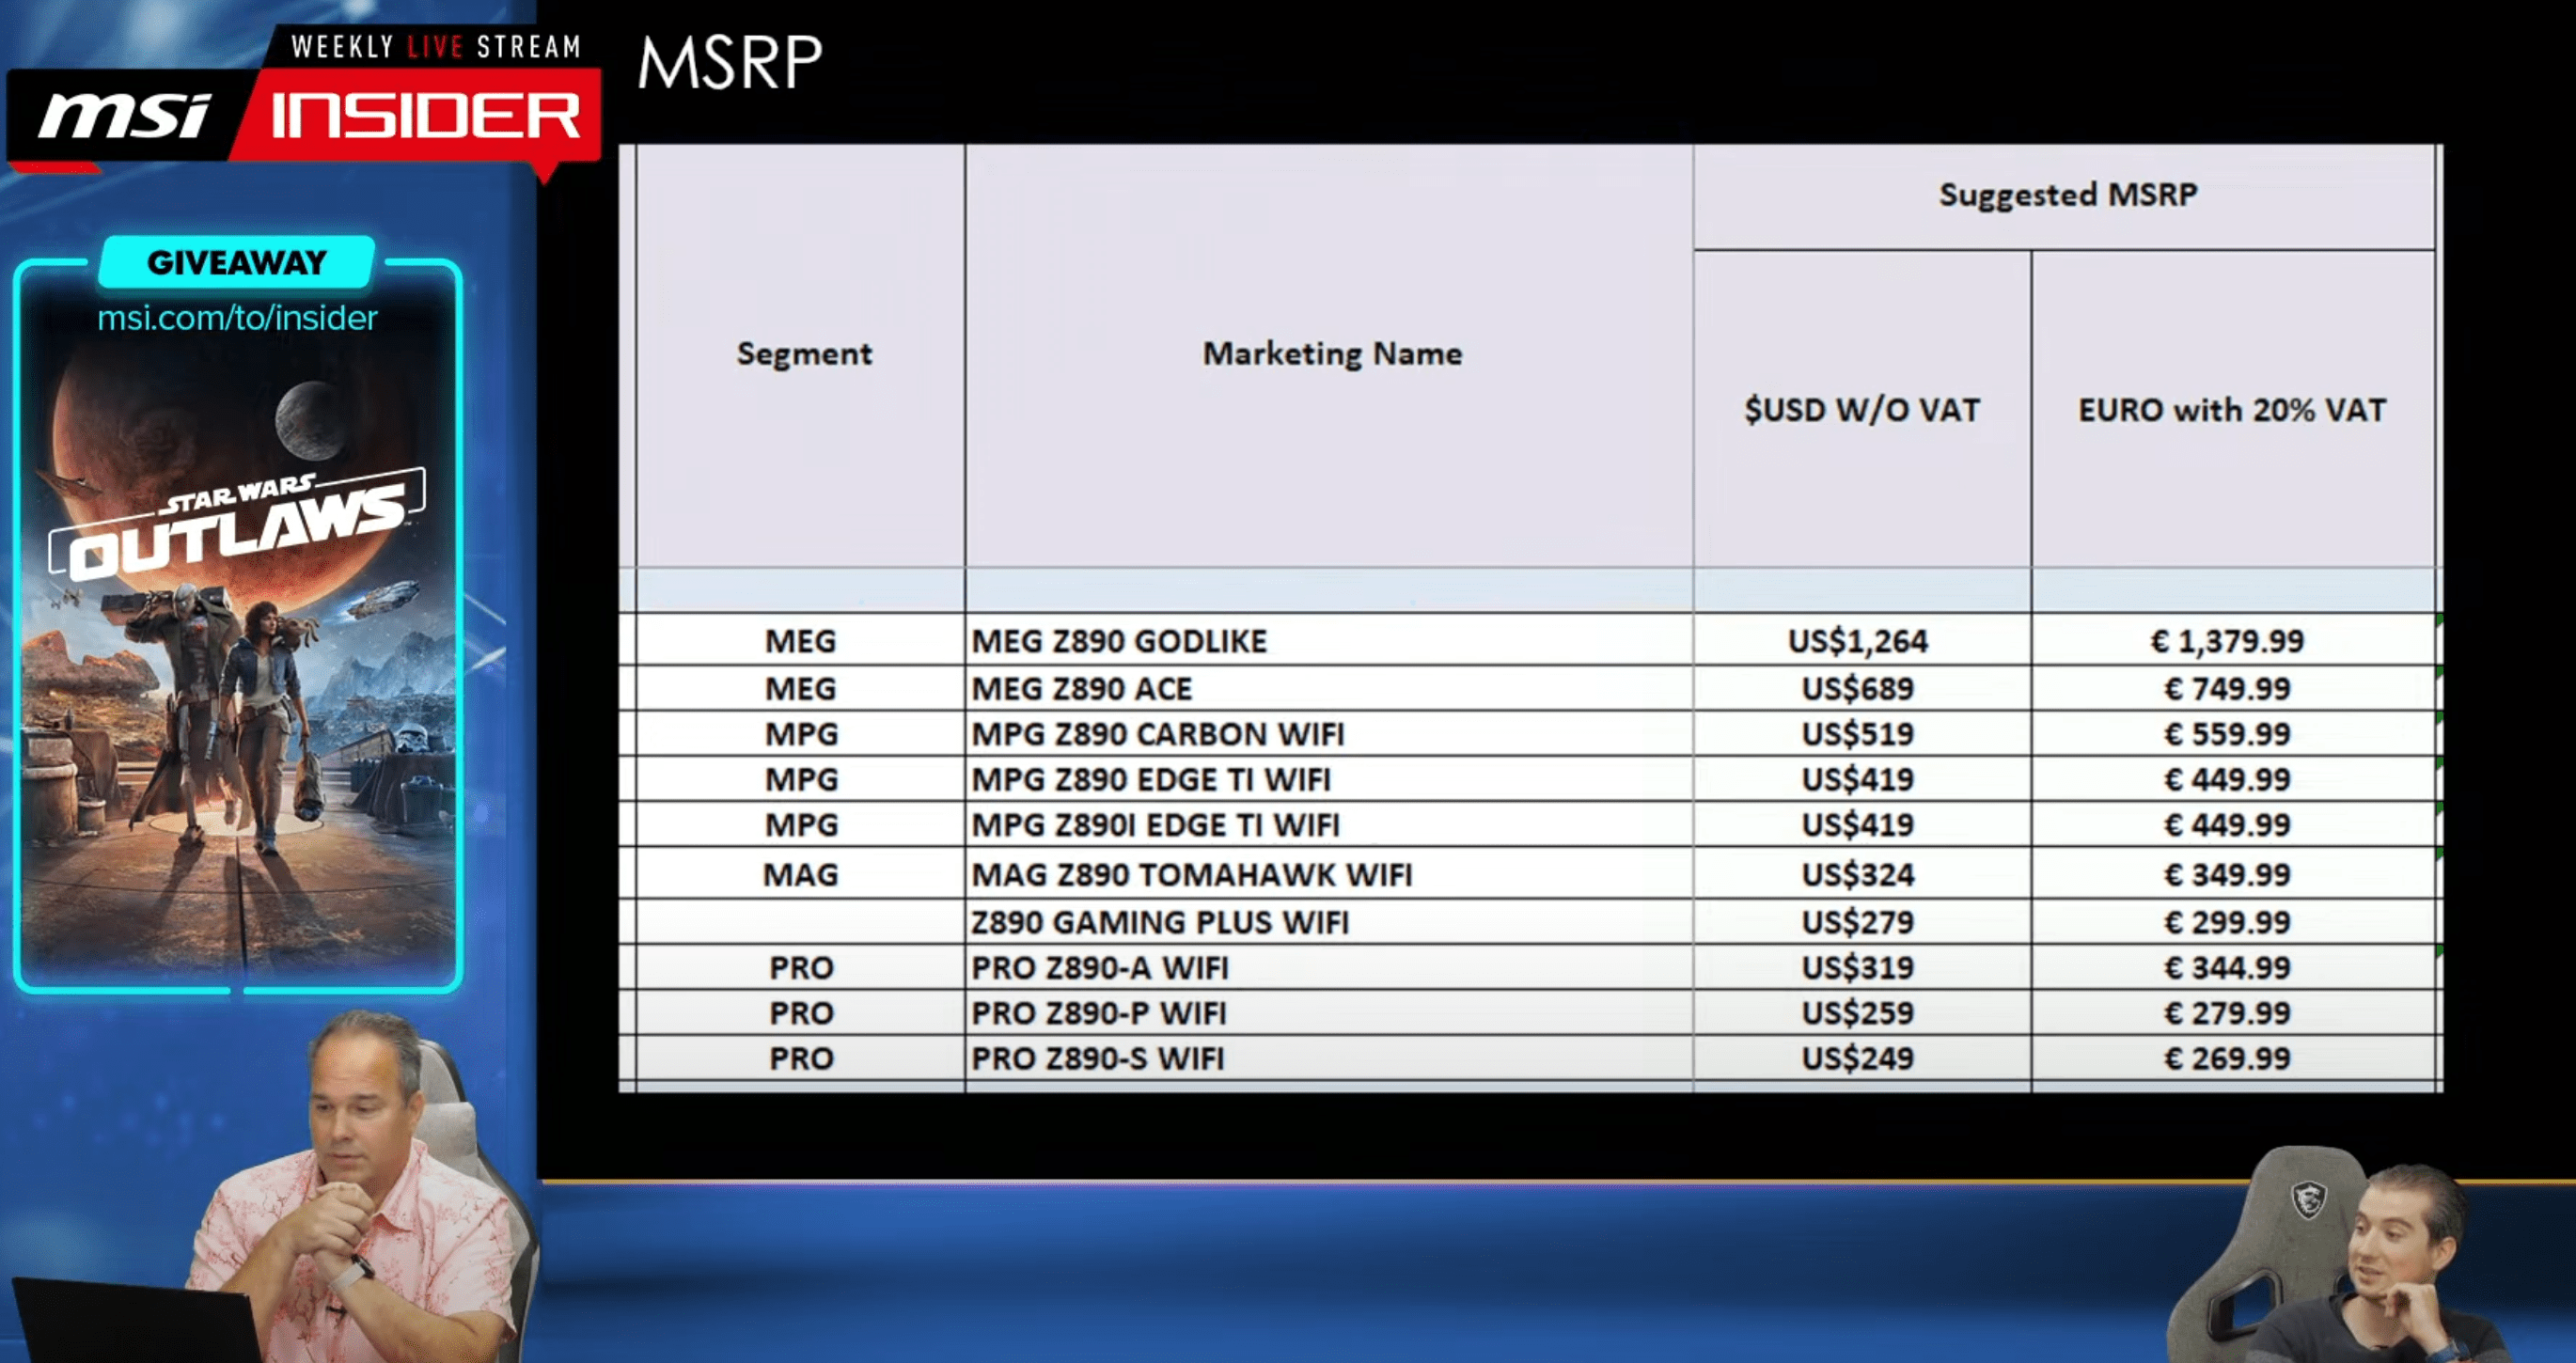Select the US$249 price cell
Viewport: 2576px width, 1363px height.
point(1862,1058)
